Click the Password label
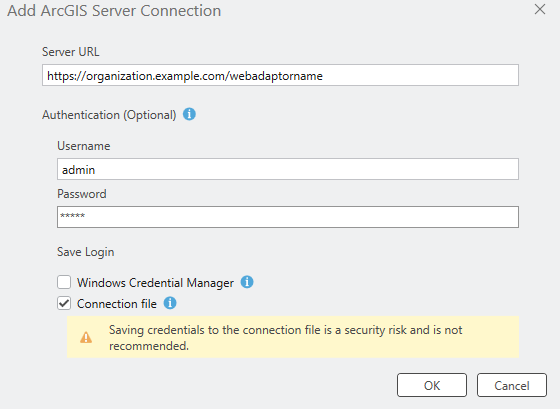 82,194
